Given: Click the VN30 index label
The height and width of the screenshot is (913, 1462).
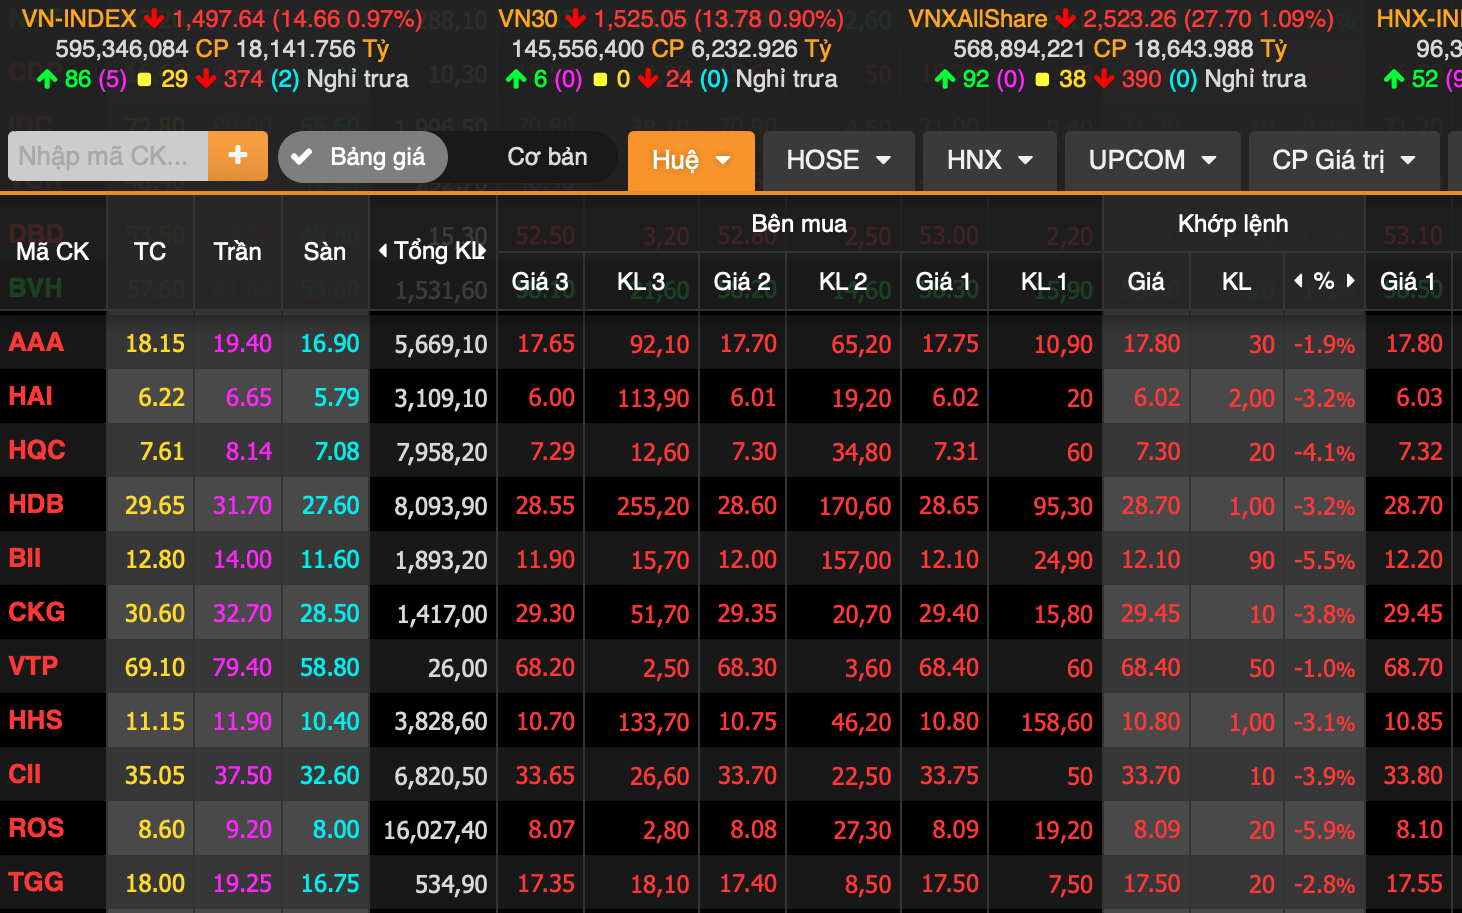Looking at the screenshot, I should pyautogui.click(x=528, y=19).
